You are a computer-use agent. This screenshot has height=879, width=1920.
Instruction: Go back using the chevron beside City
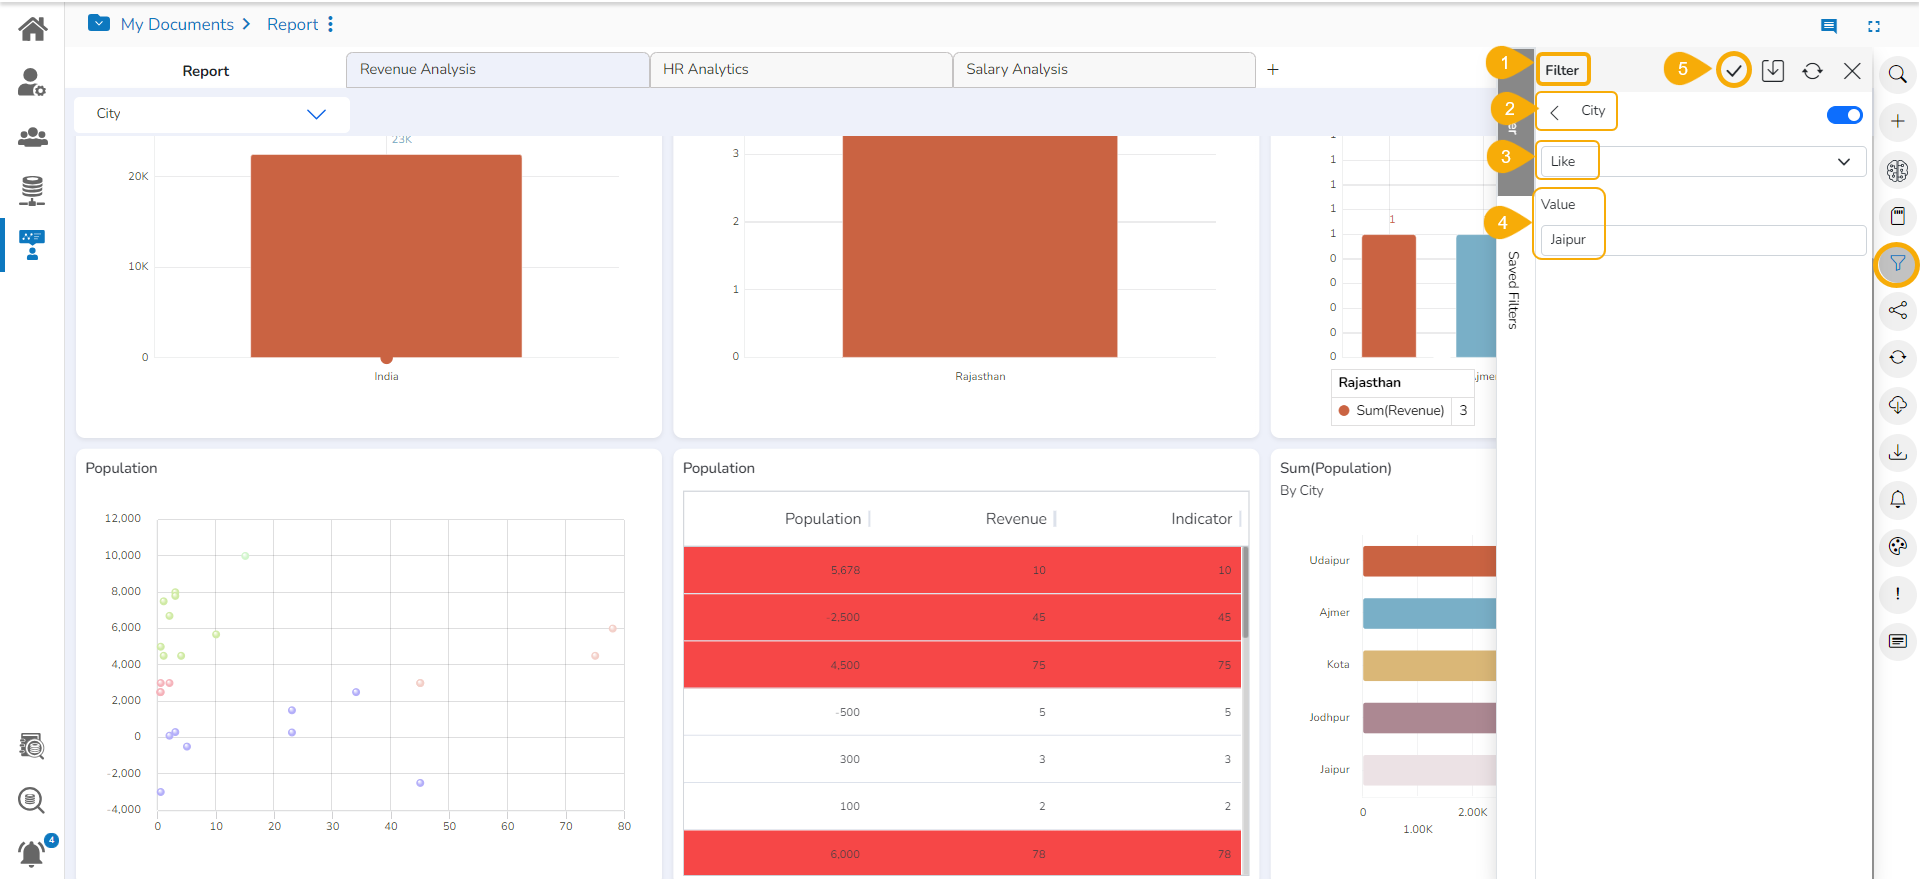coord(1555,112)
